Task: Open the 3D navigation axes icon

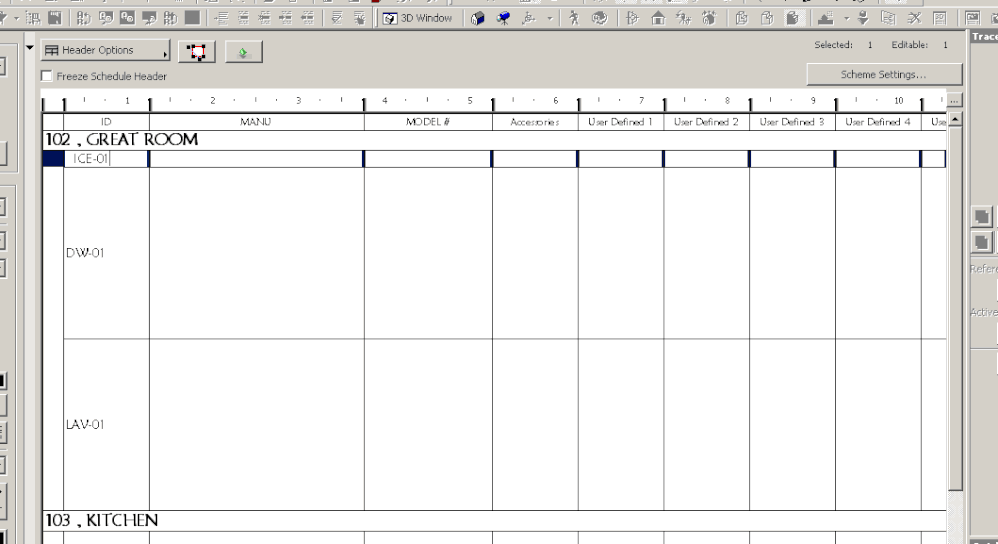Action: (x=529, y=18)
